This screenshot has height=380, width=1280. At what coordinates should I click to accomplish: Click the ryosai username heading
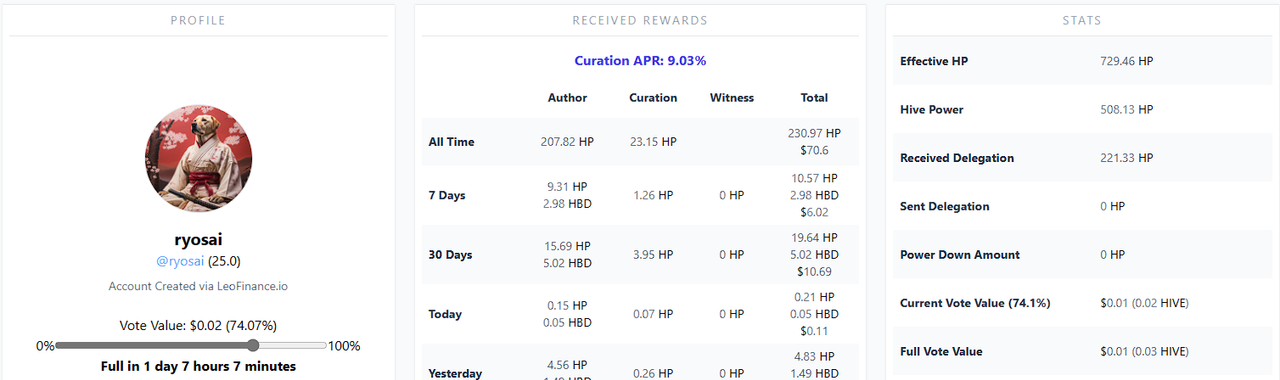point(198,240)
